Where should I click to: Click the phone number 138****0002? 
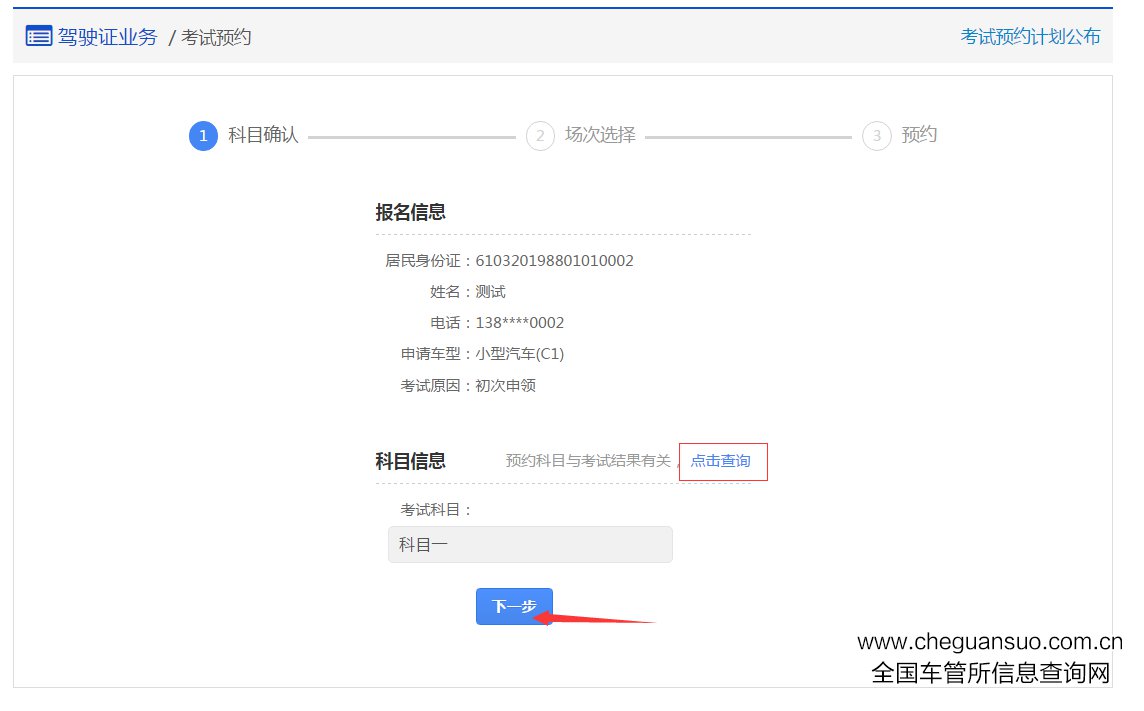[520, 323]
